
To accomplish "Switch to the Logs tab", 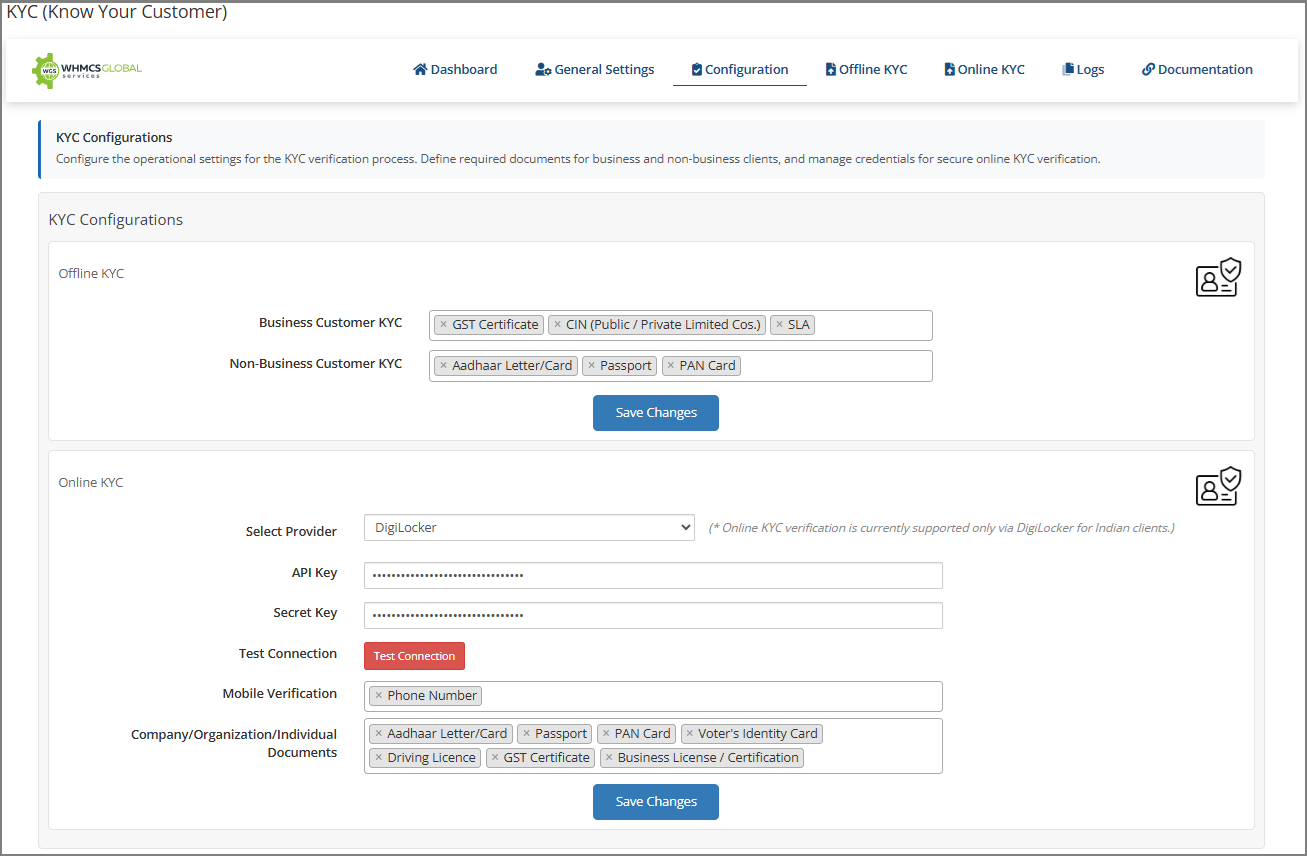I will 1083,70.
